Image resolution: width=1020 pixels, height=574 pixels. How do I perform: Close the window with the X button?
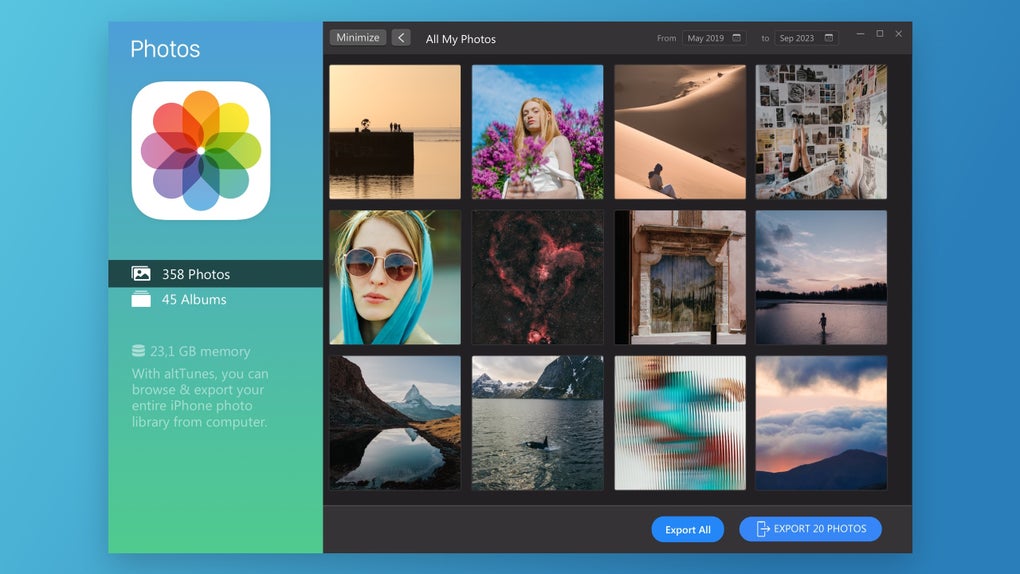point(898,34)
